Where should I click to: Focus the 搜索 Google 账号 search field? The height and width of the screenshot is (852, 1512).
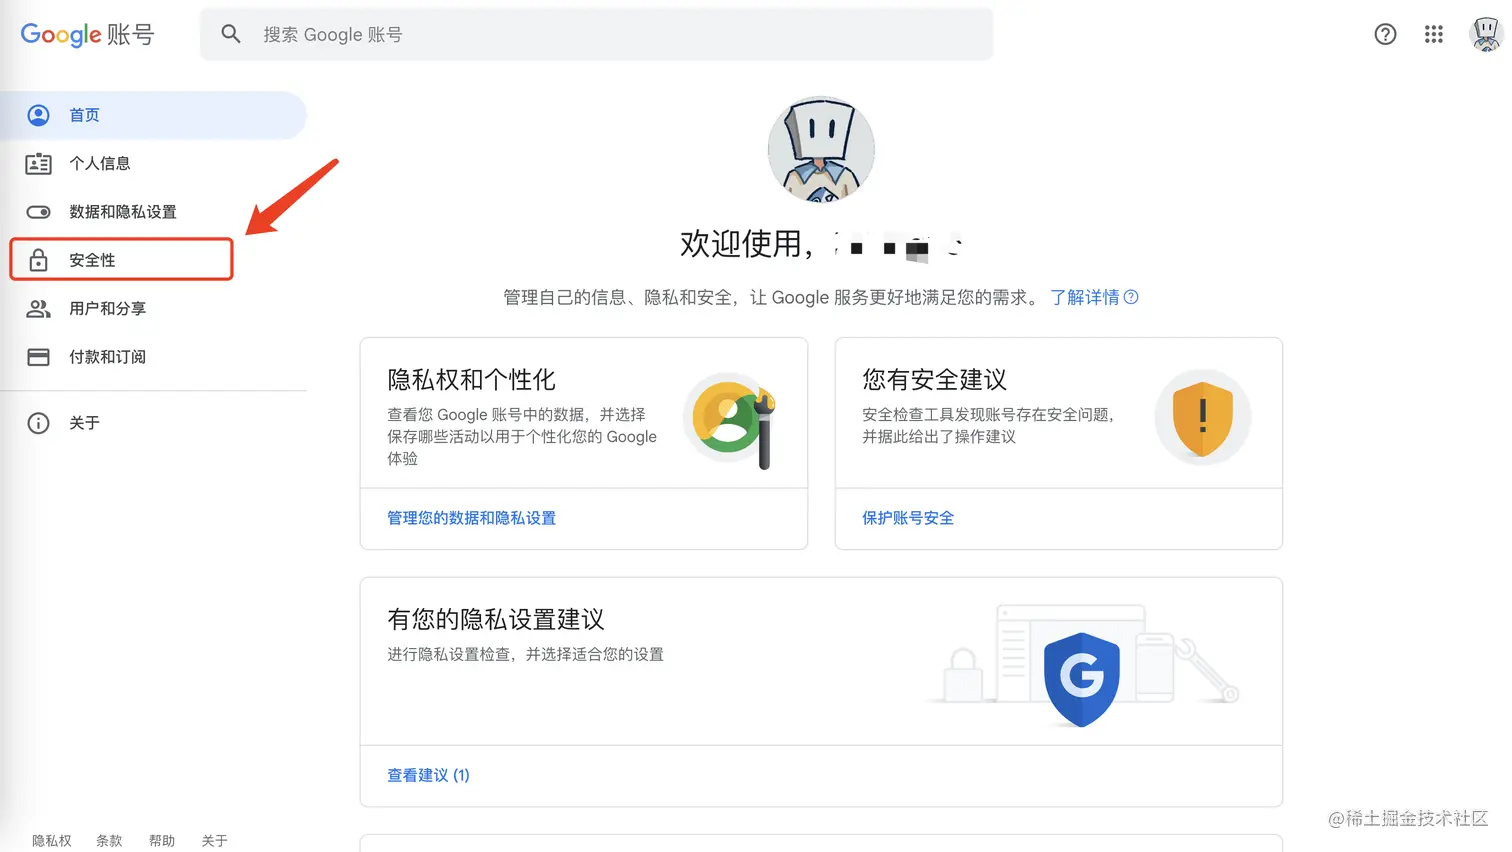click(596, 34)
